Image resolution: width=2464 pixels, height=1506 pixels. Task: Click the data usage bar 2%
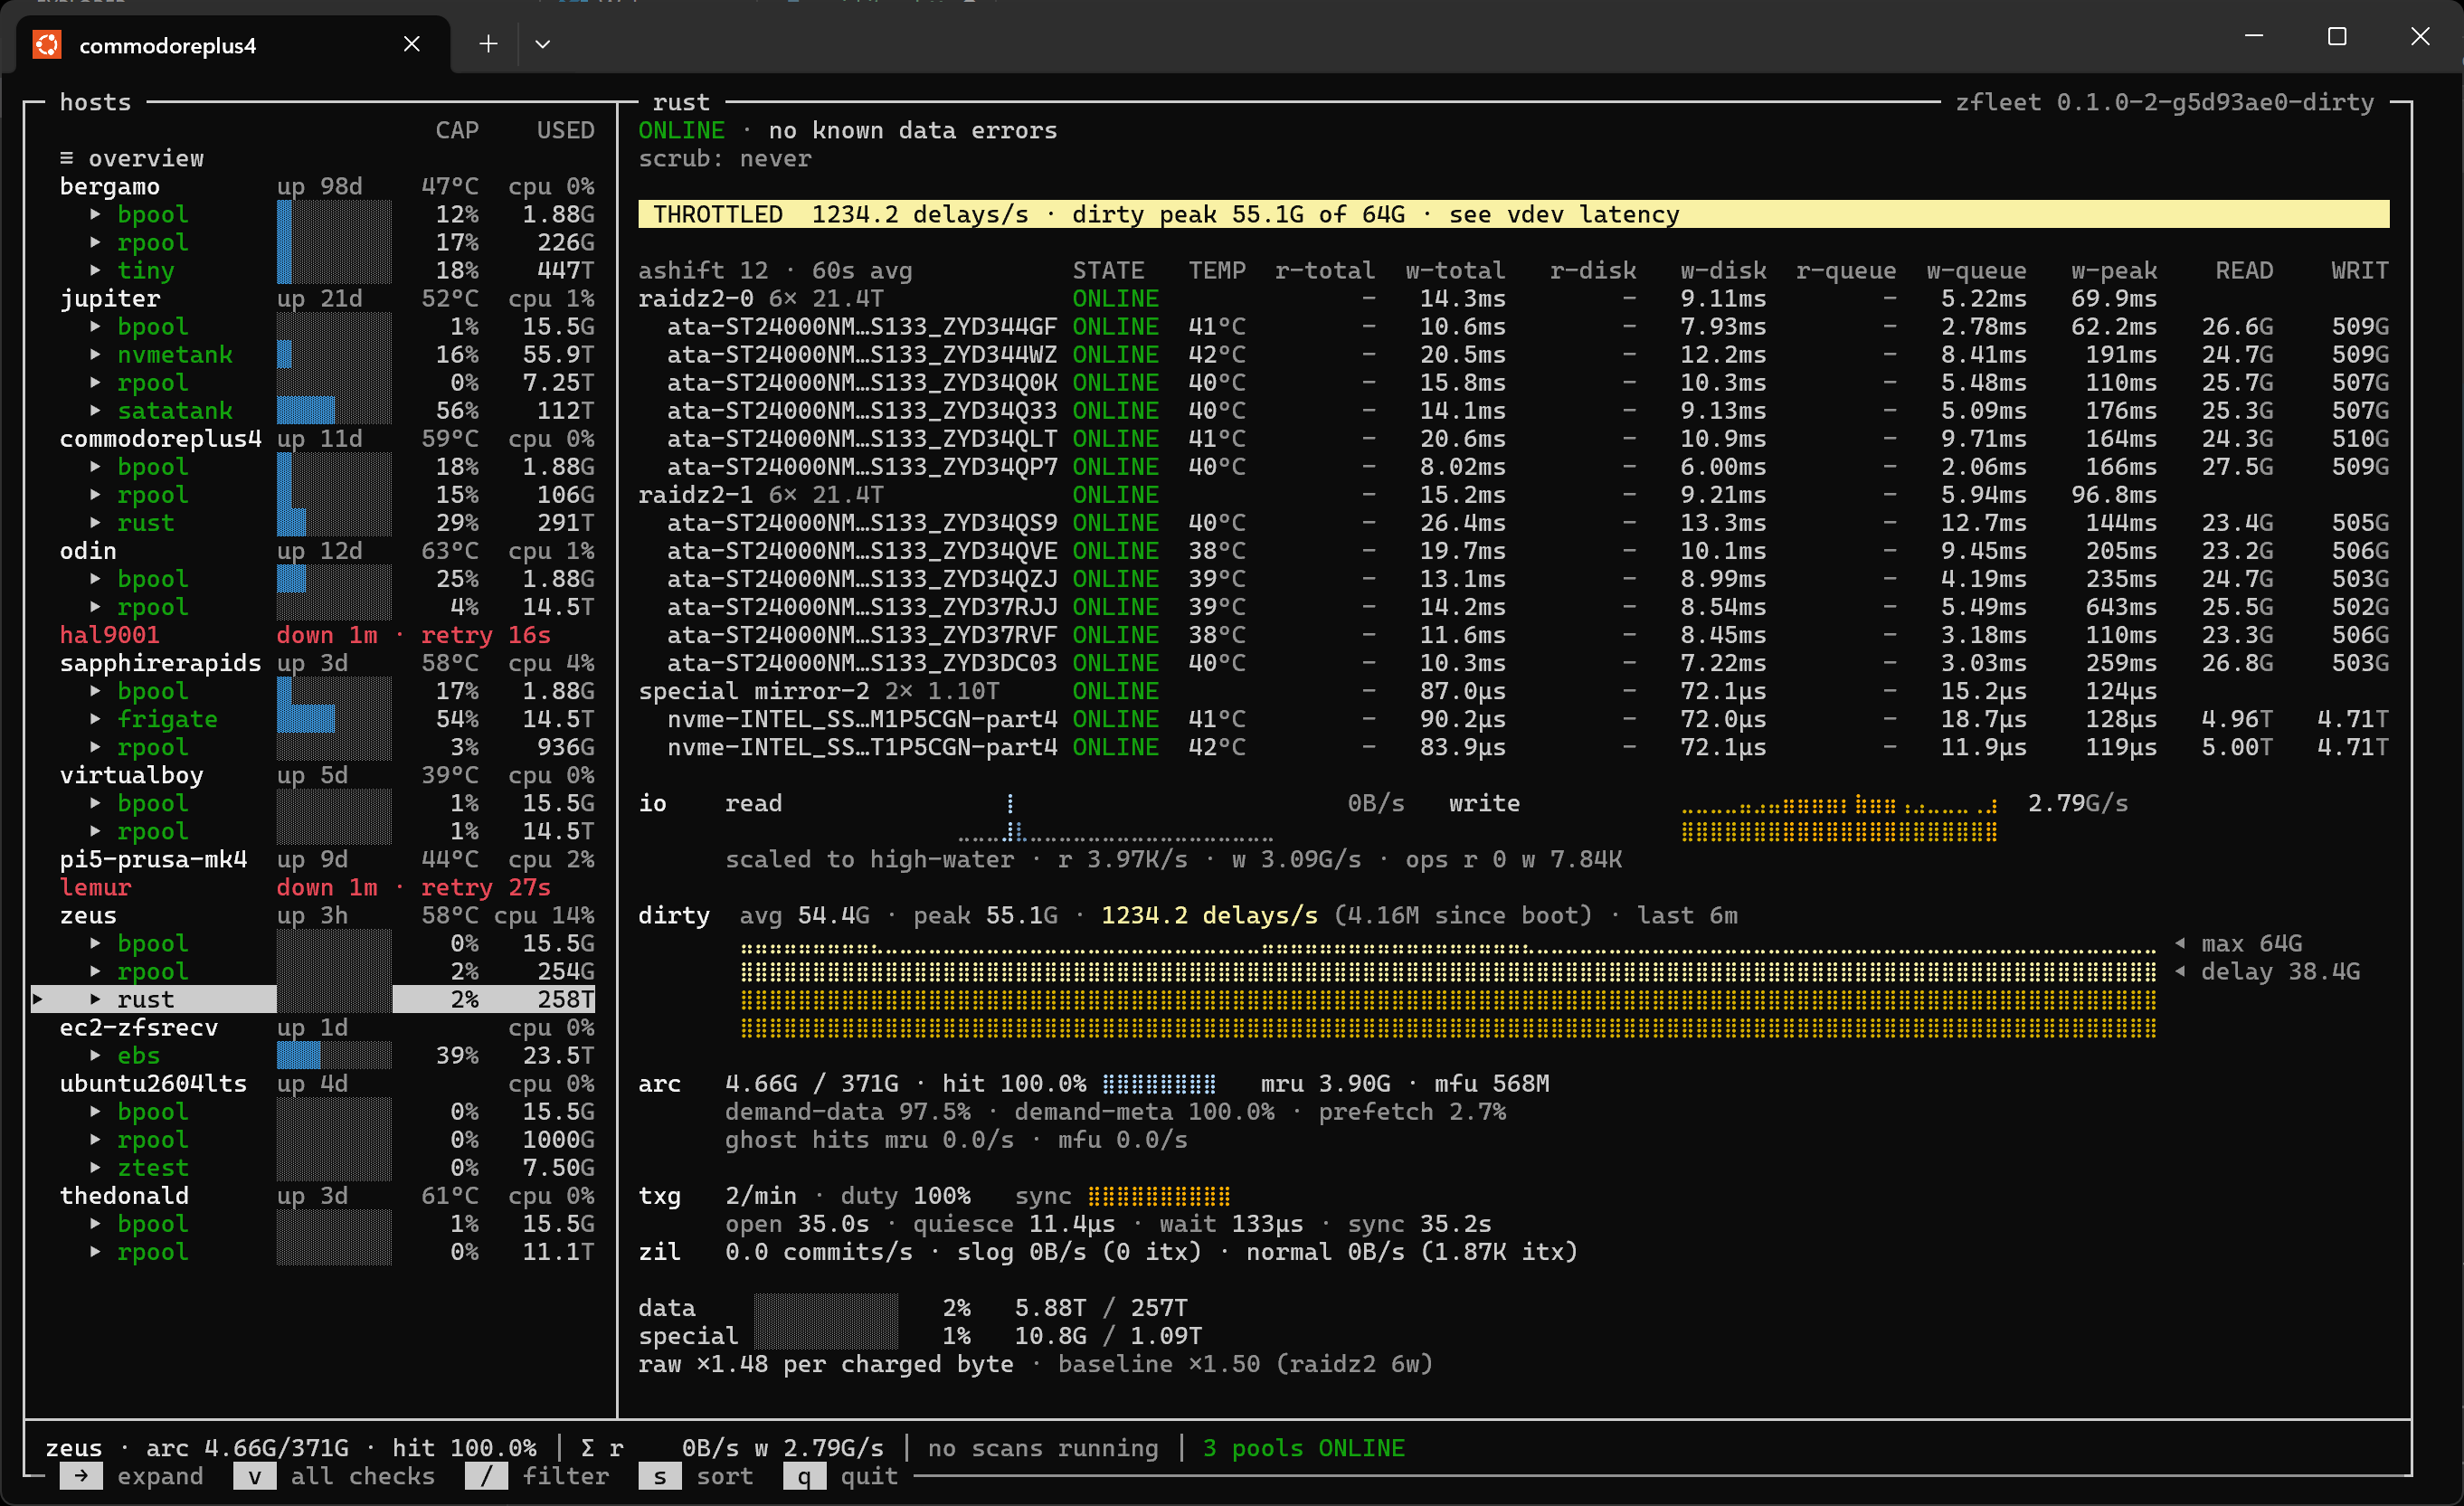[826, 1307]
